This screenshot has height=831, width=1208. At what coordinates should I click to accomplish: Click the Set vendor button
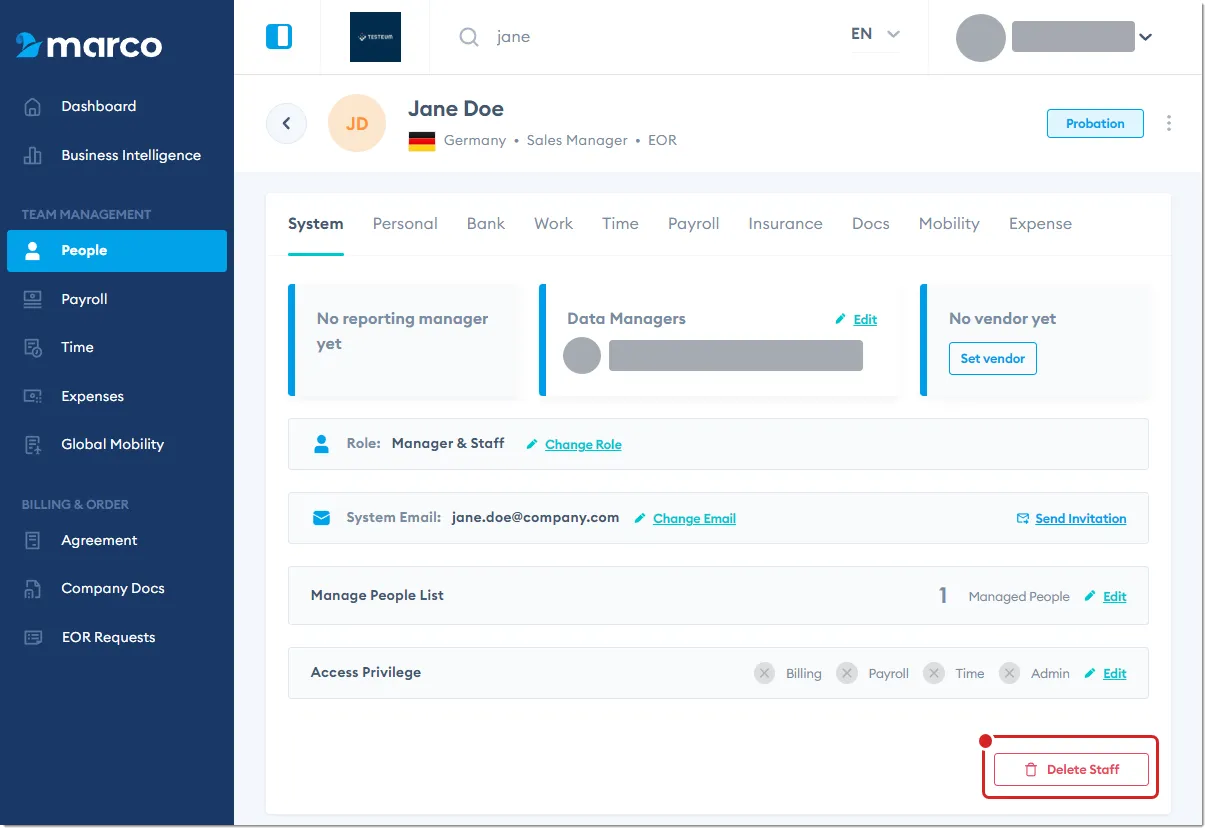(992, 358)
